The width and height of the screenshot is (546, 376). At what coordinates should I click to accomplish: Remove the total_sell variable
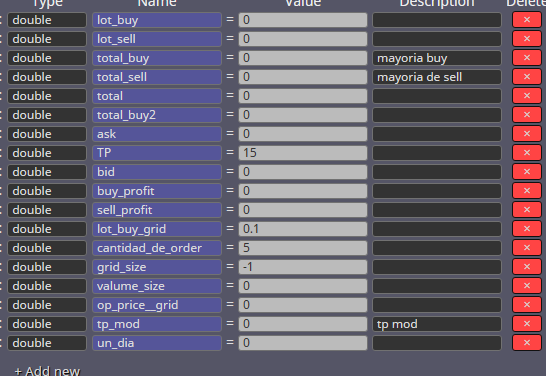click(527, 77)
